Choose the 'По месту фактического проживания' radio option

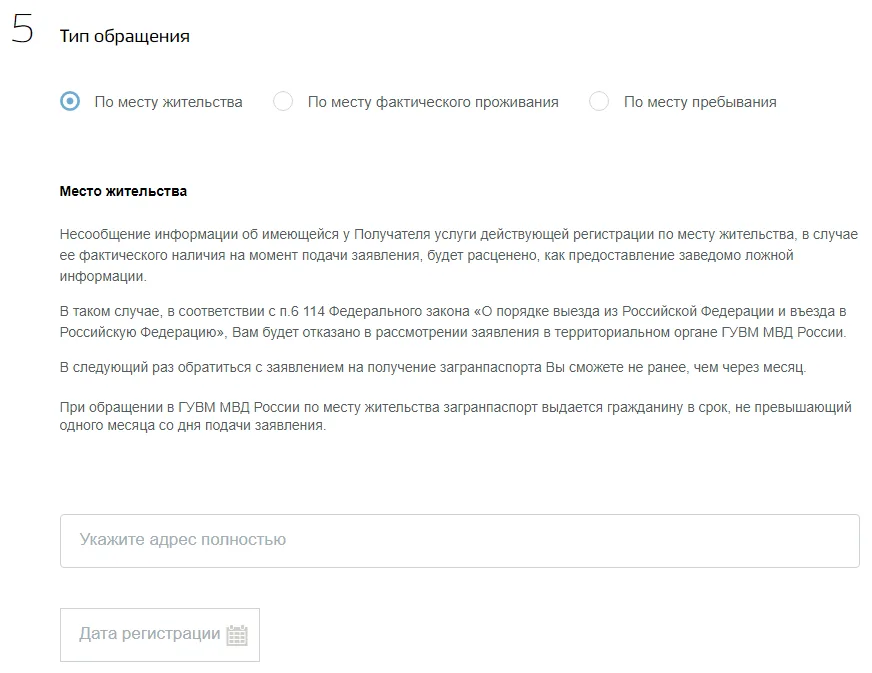click(283, 101)
